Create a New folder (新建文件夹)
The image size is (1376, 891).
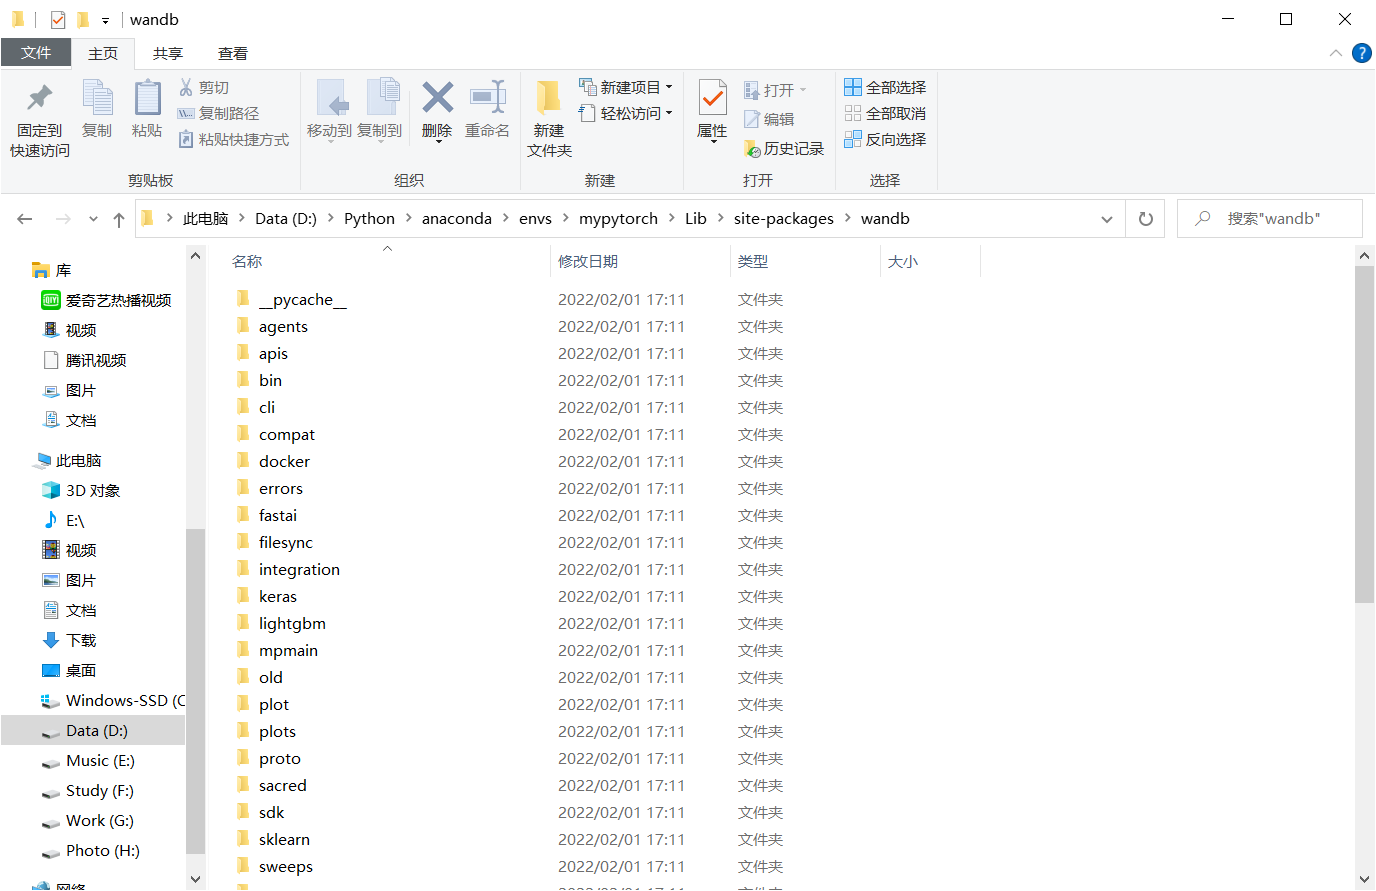pos(549,118)
